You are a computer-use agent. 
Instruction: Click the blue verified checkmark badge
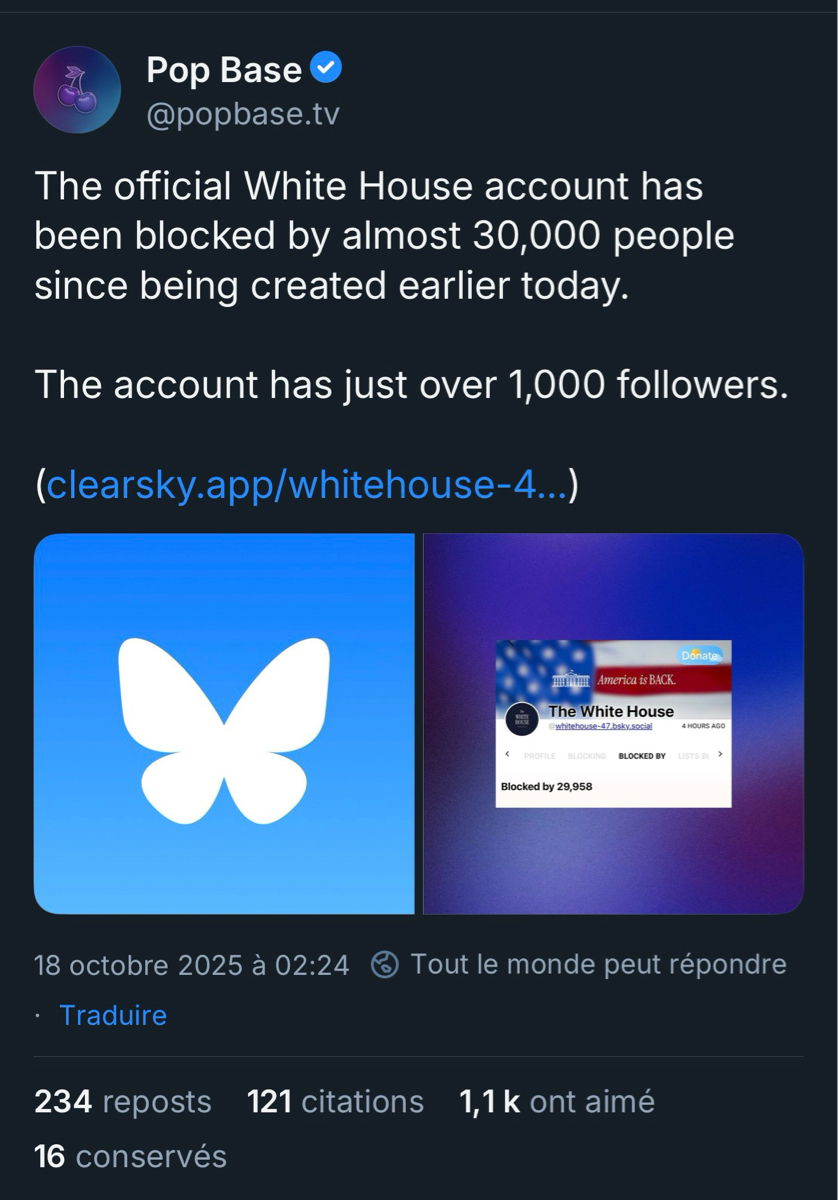pyautogui.click(x=327, y=68)
